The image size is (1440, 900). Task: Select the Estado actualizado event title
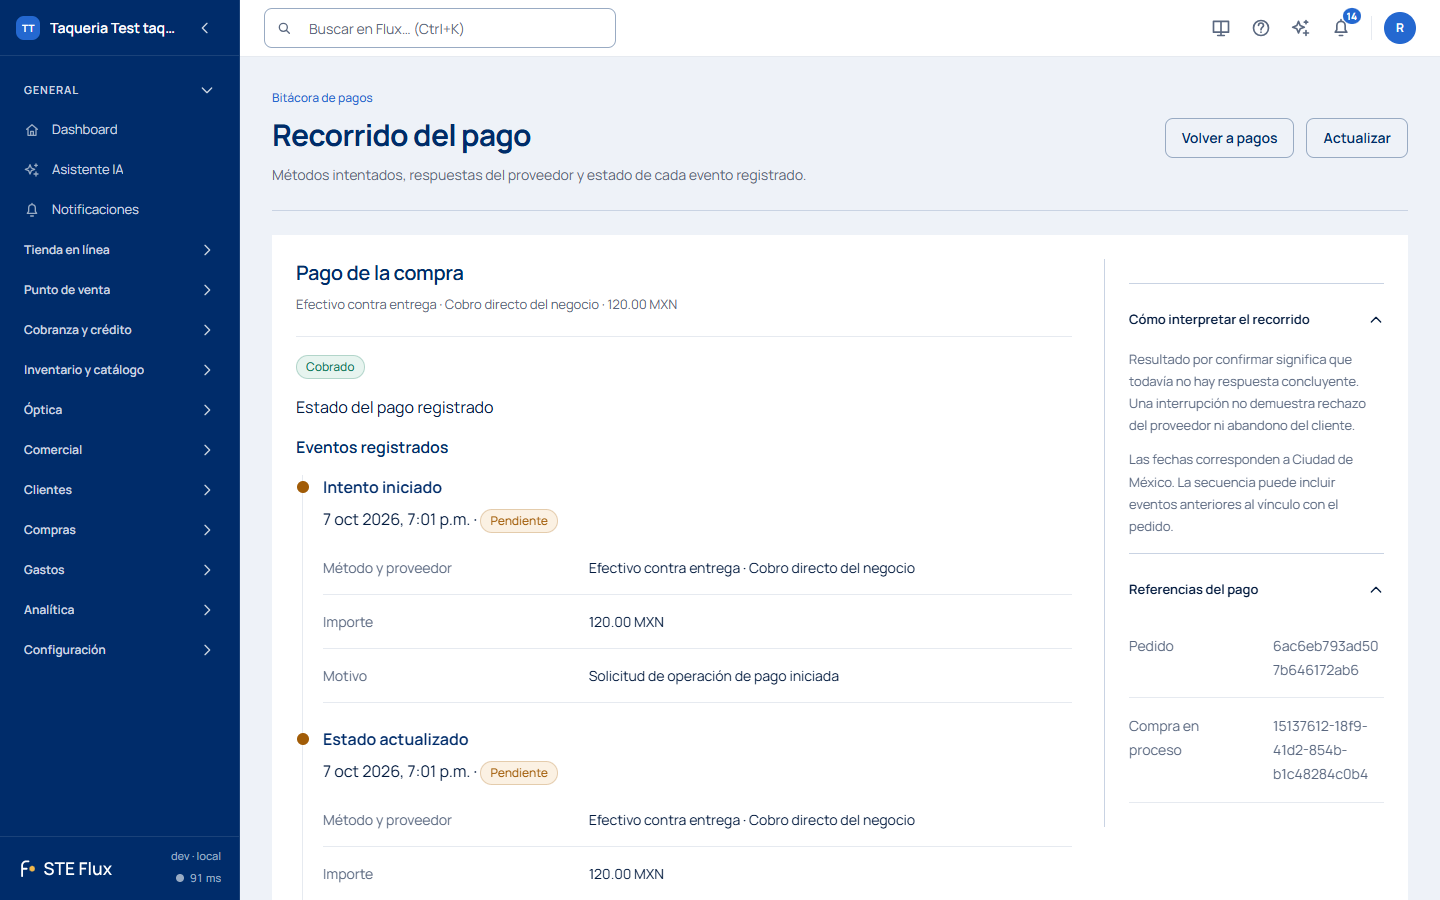395,739
